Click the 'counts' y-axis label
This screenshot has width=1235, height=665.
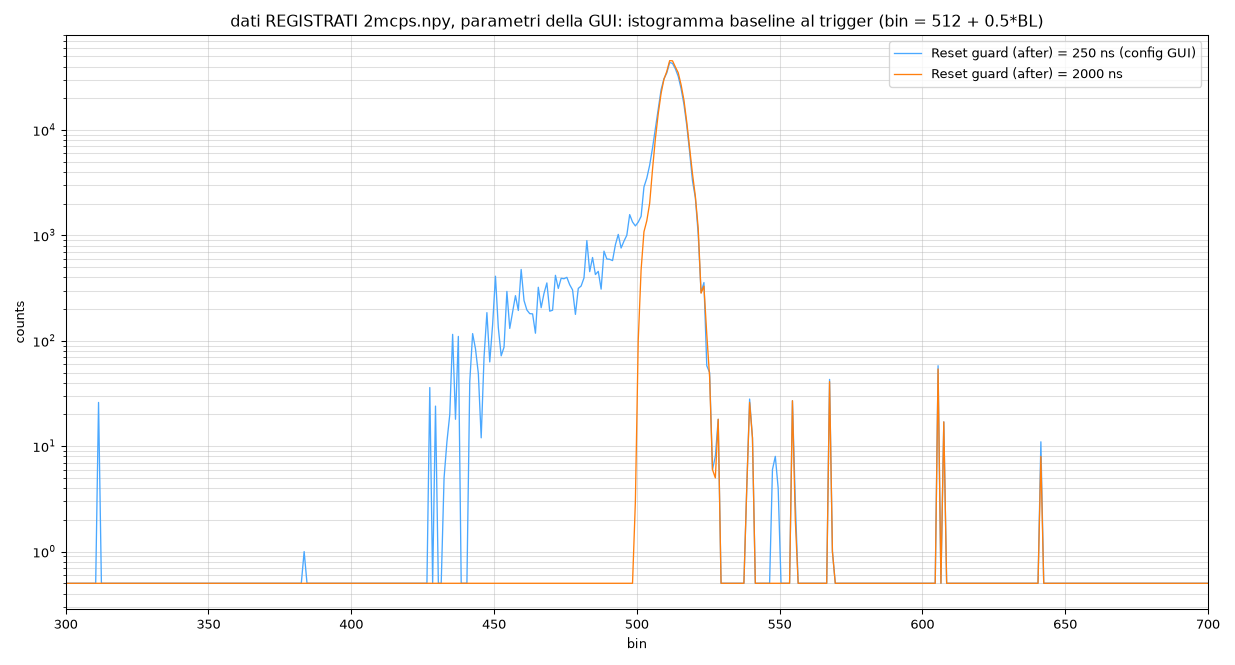tap(20, 322)
